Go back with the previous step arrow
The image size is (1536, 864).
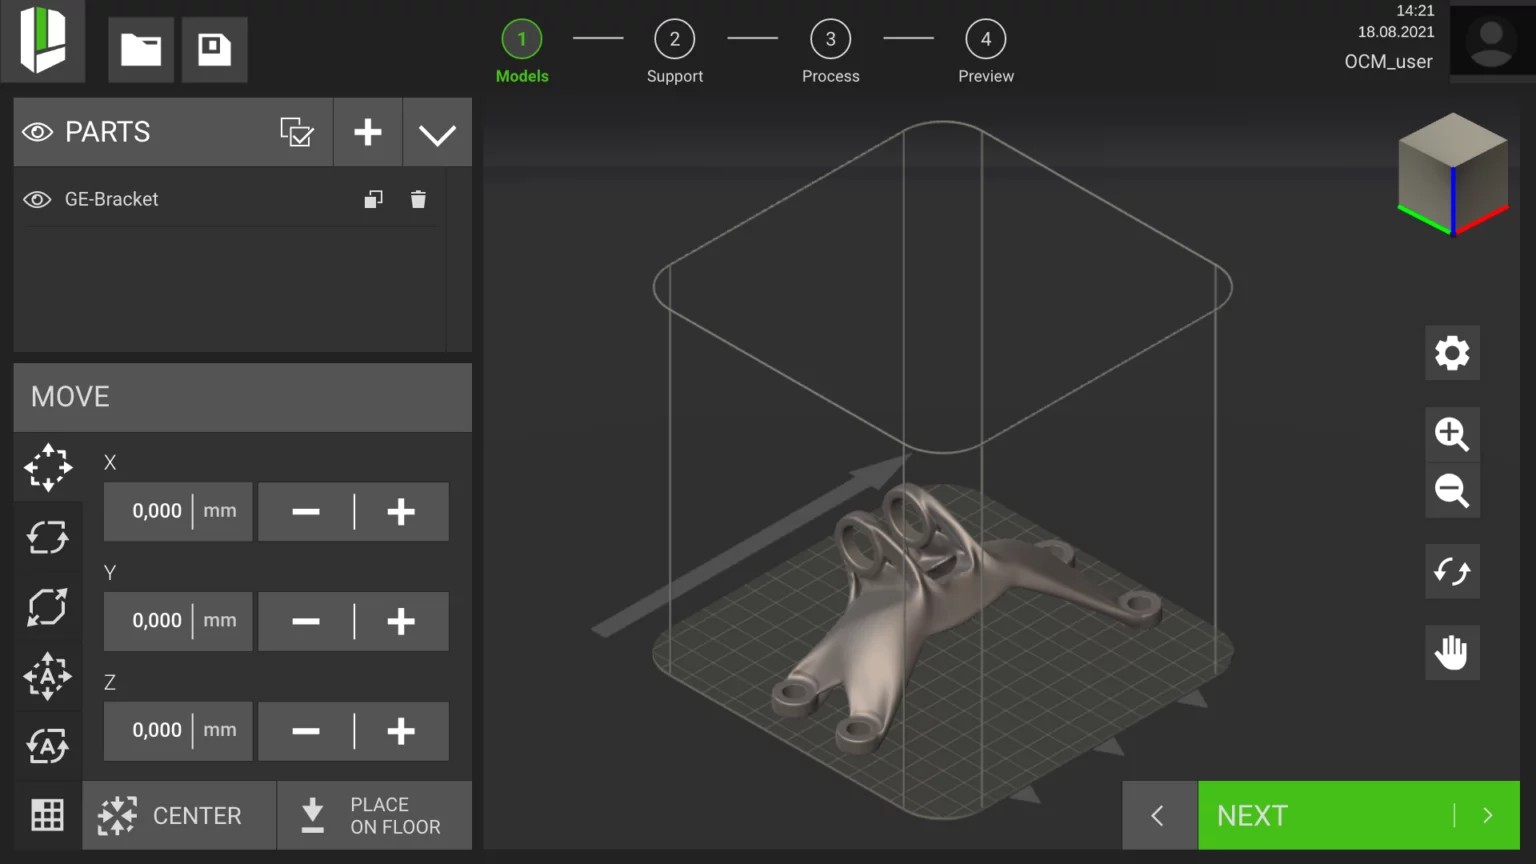[x=1158, y=815]
